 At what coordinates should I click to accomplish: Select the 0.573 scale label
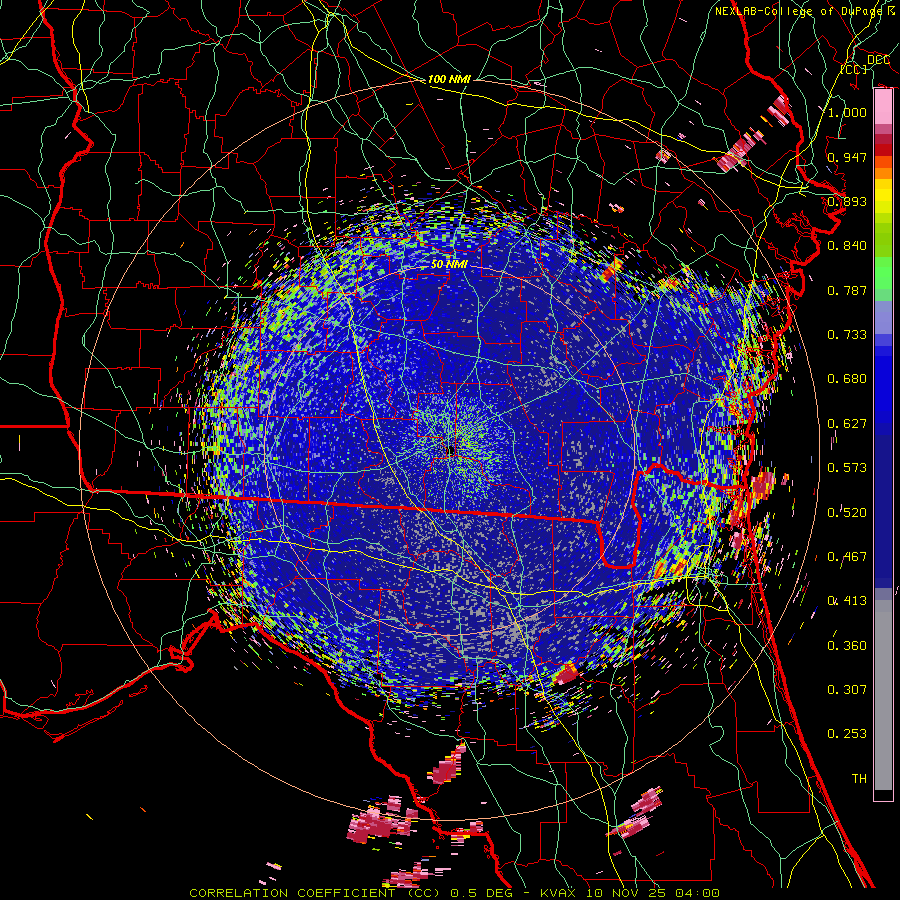click(x=847, y=468)
